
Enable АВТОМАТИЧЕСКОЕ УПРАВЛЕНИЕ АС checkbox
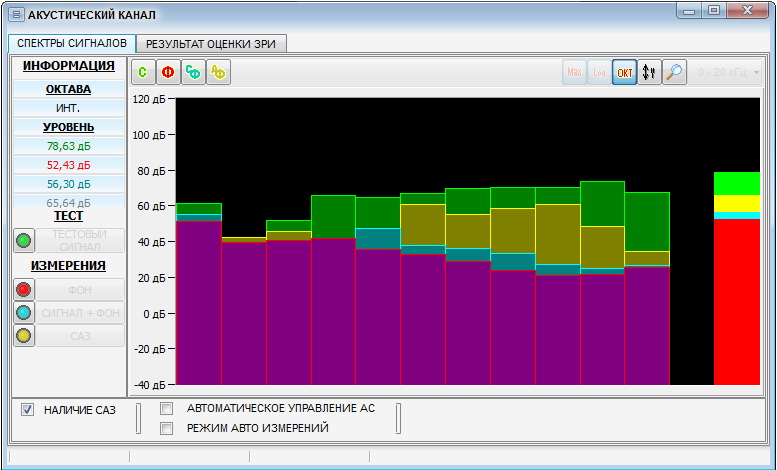(x=167, y=408)
